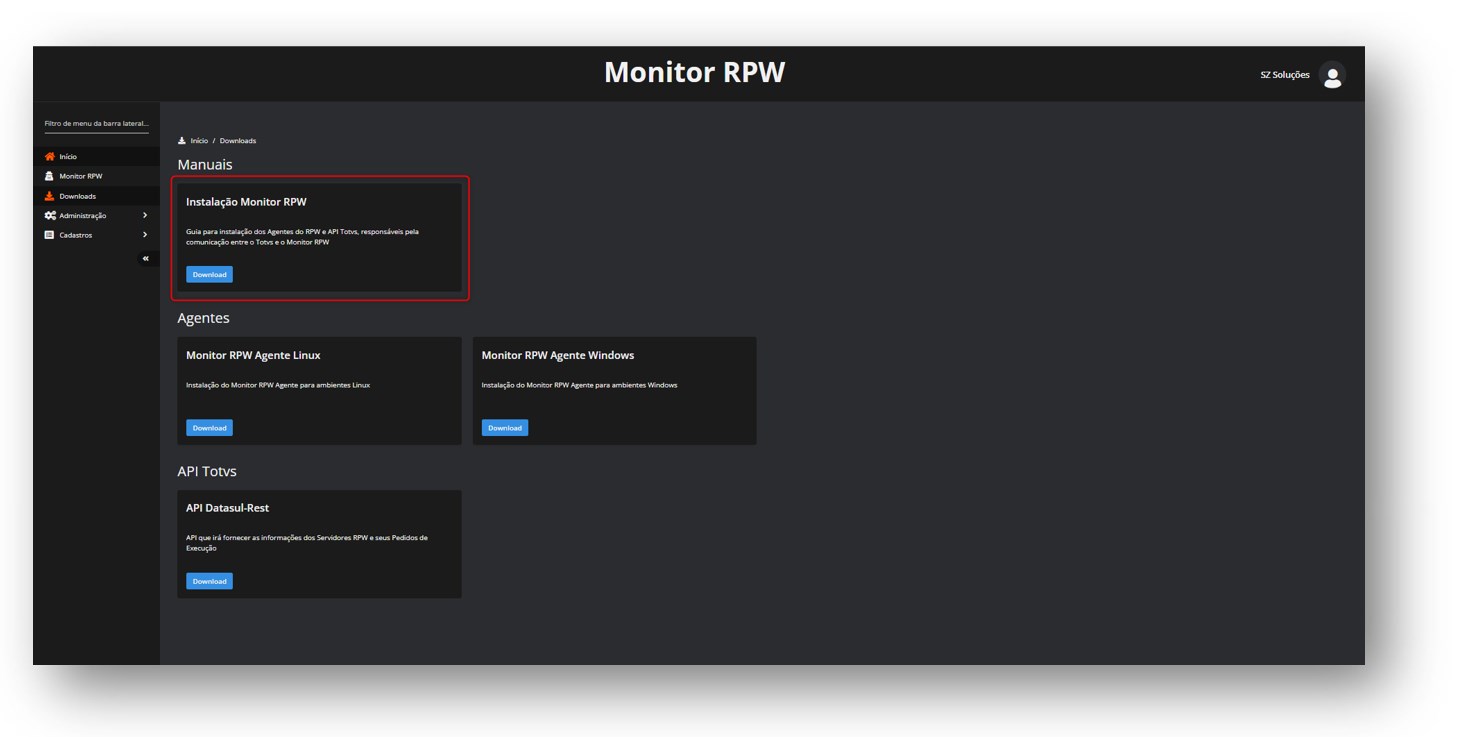This screenshot has width=1463, height=737.
Task: Click the download icon in the breadcrumb
Action: coord(182,141)
